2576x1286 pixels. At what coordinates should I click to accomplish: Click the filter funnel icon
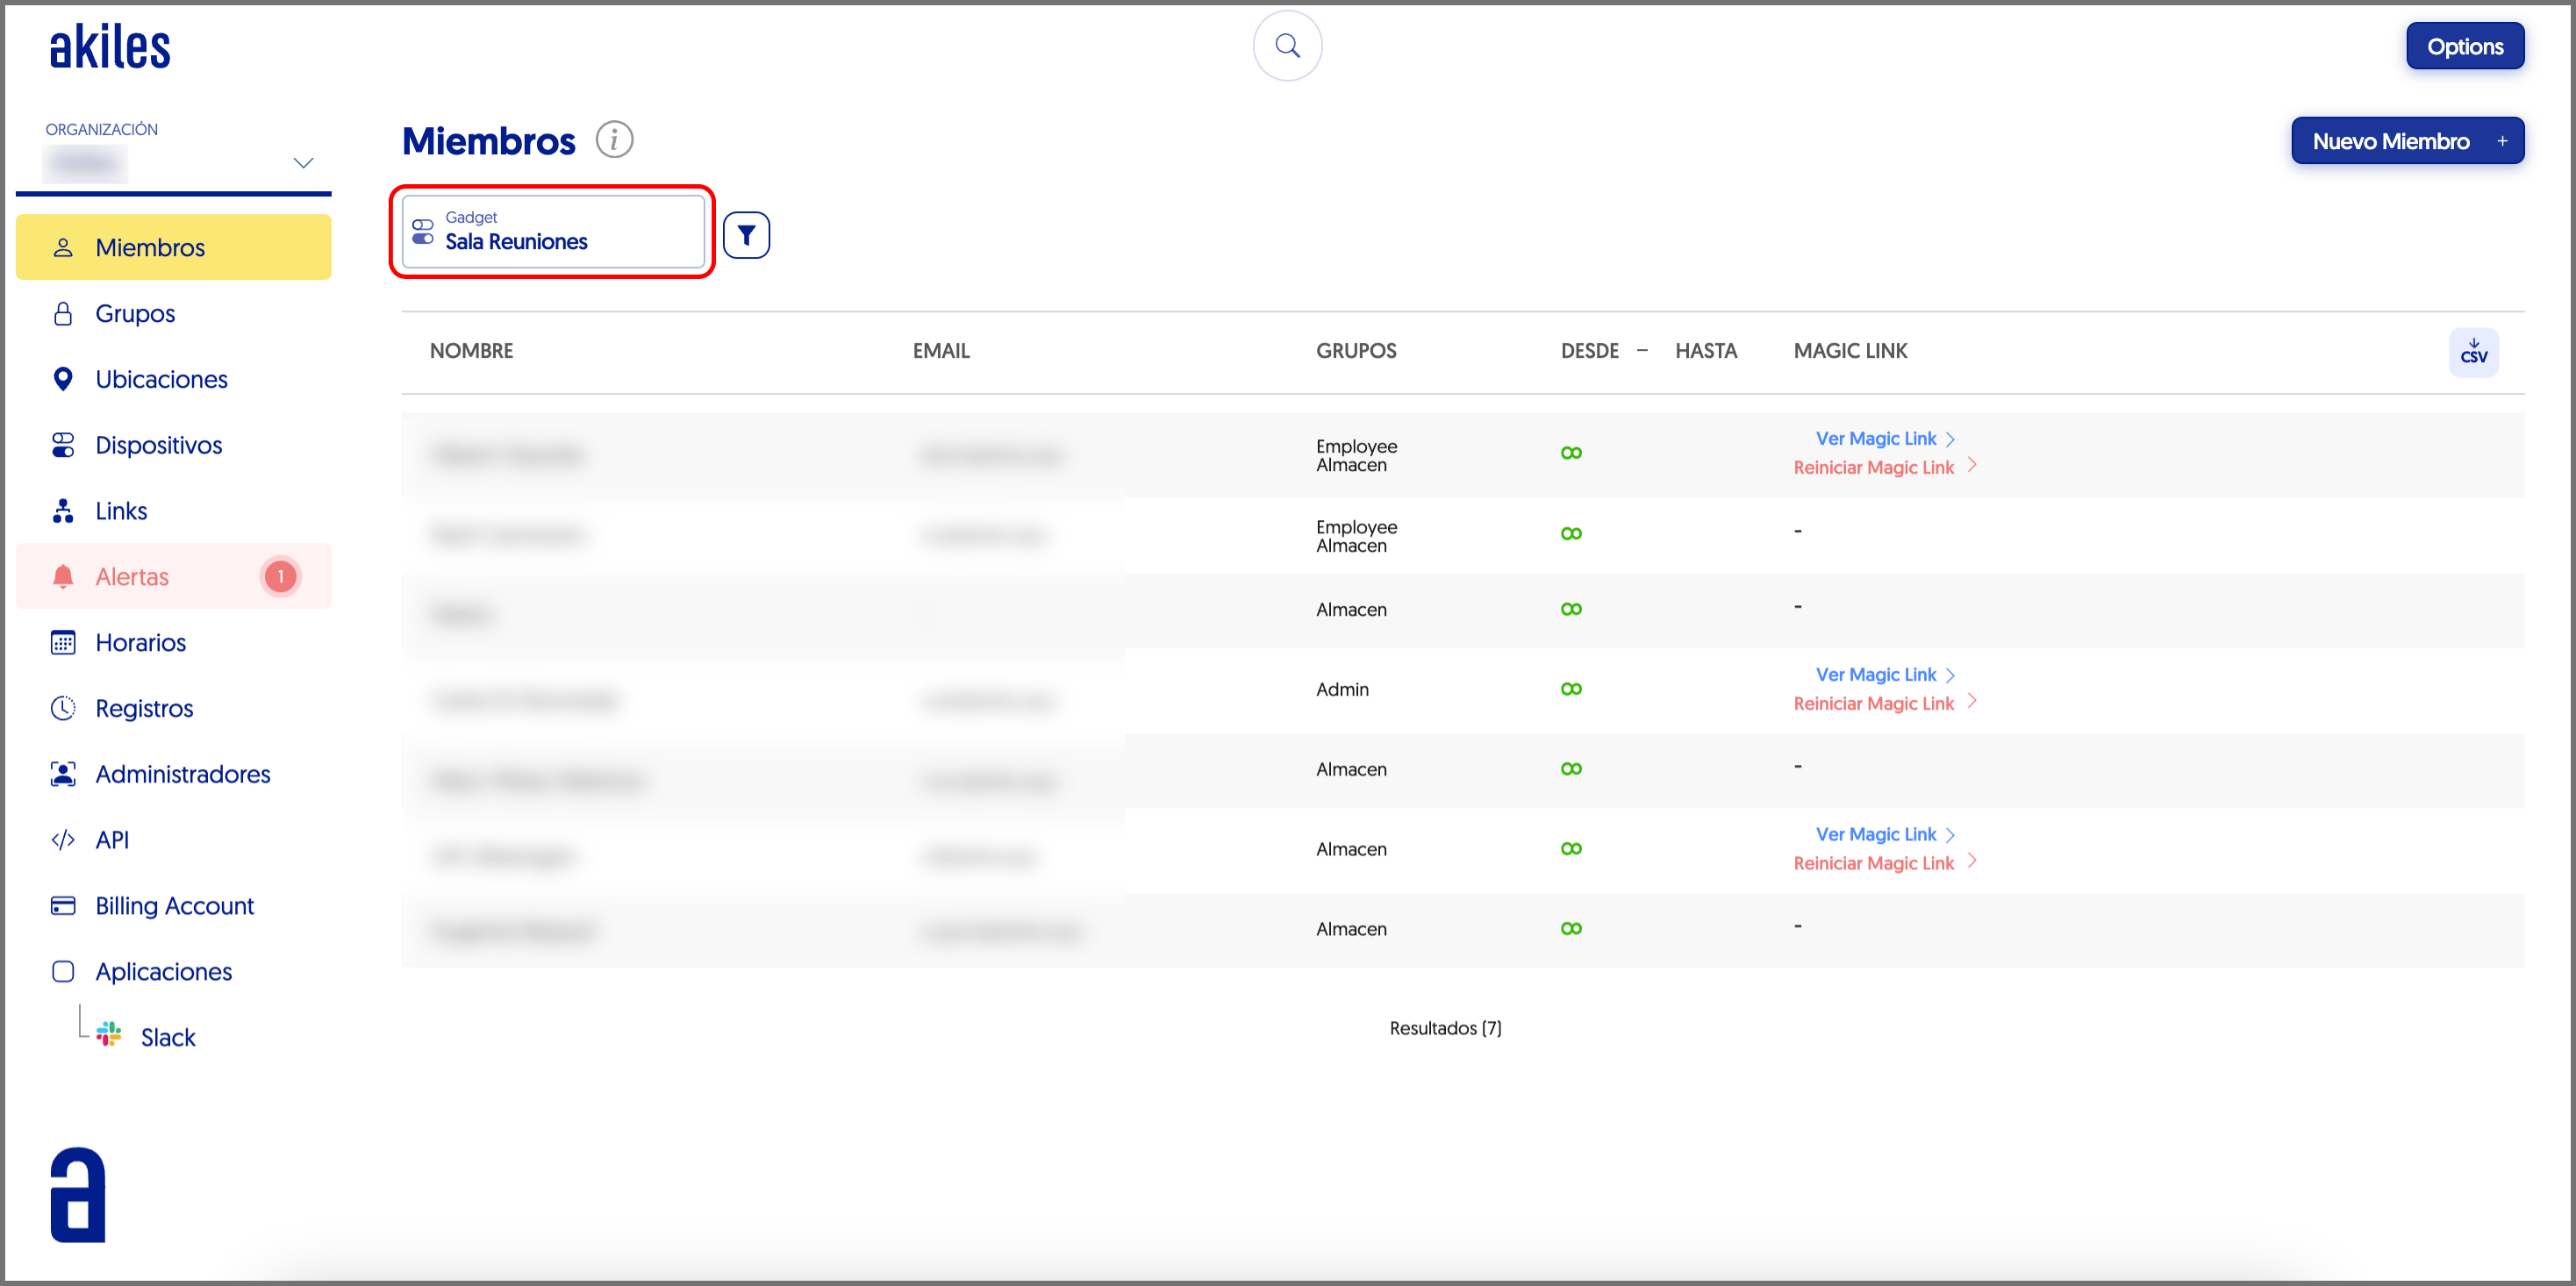[746, 235]
